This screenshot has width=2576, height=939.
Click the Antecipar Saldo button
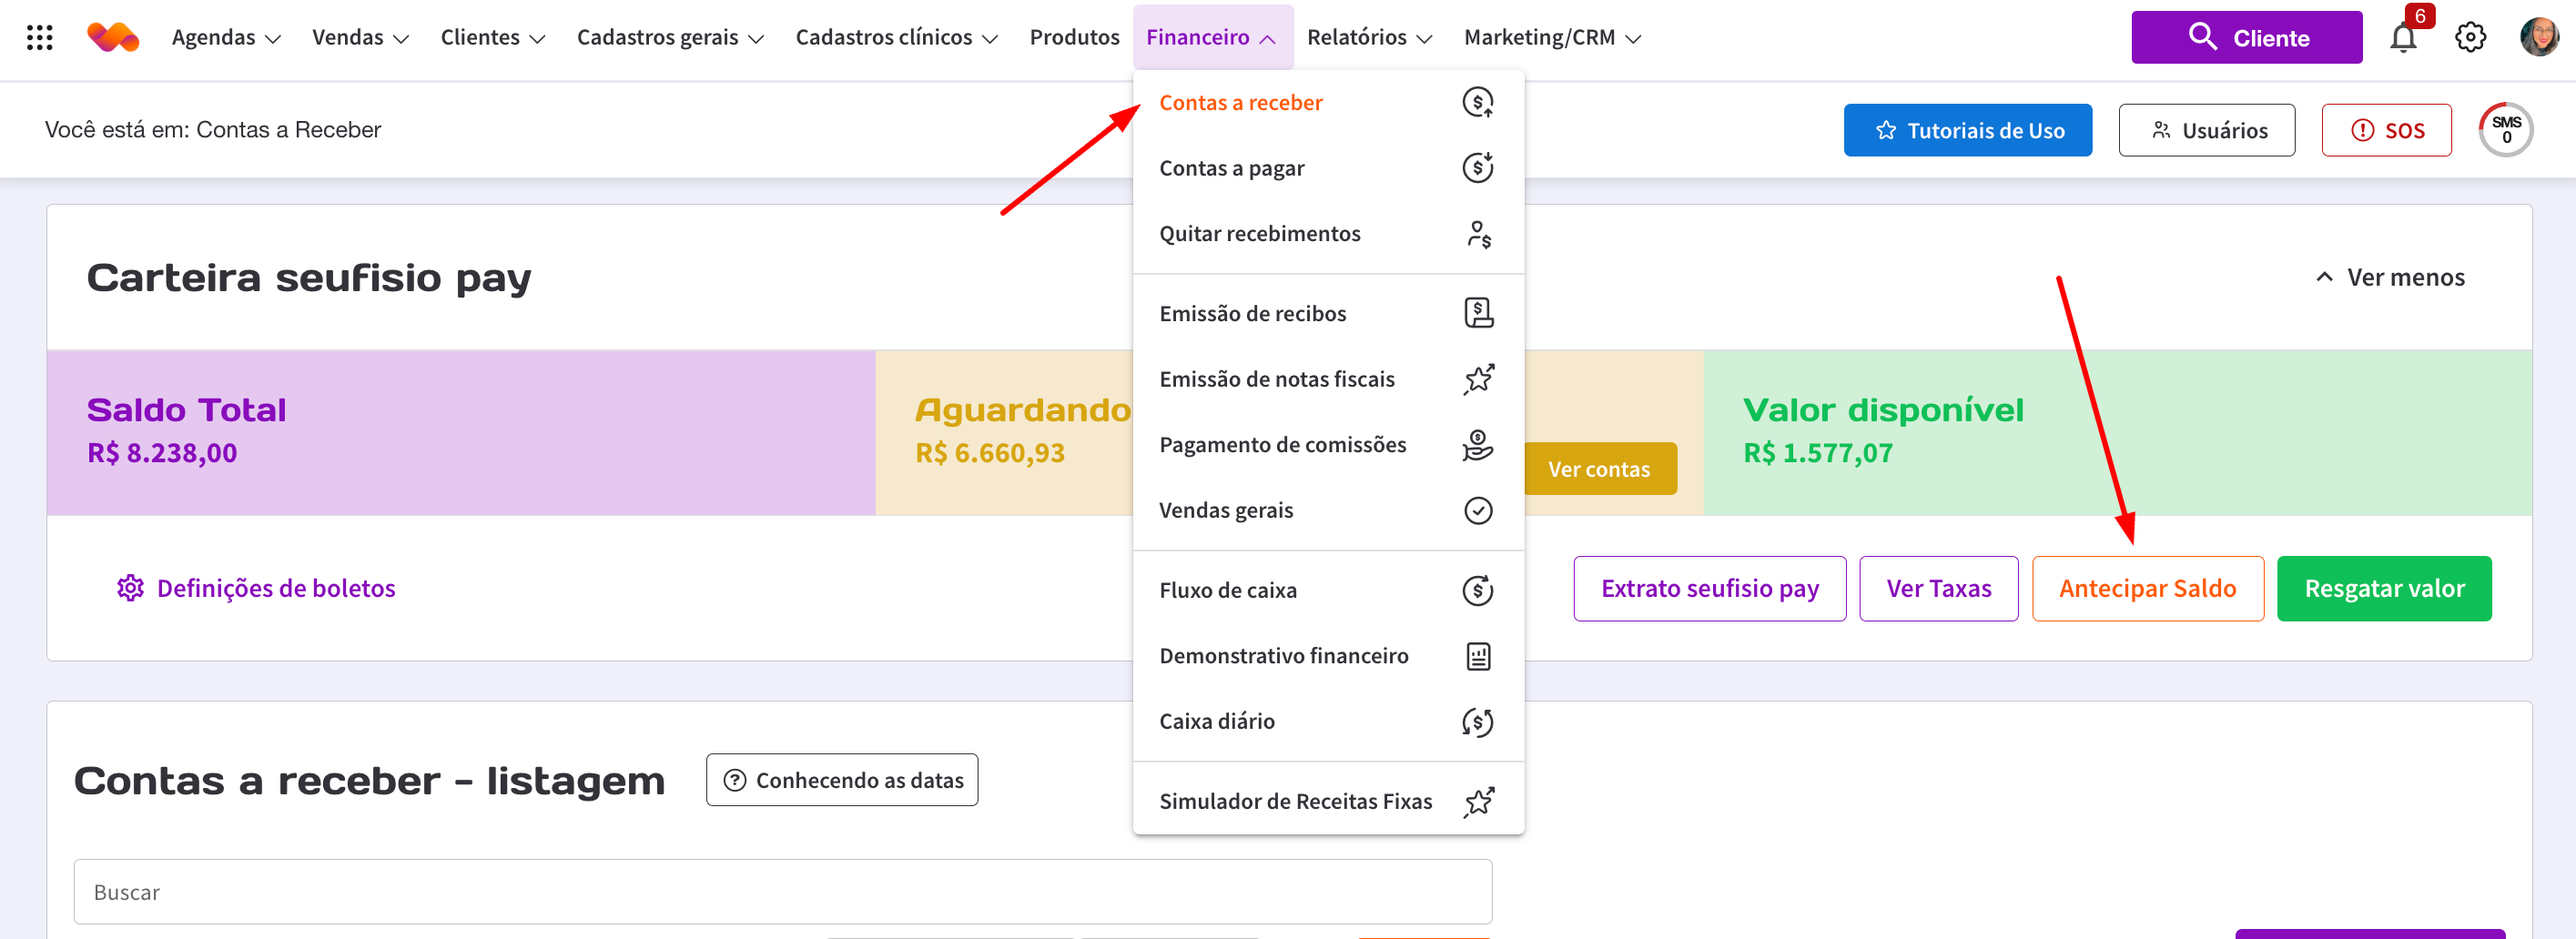click(2147, 588)
